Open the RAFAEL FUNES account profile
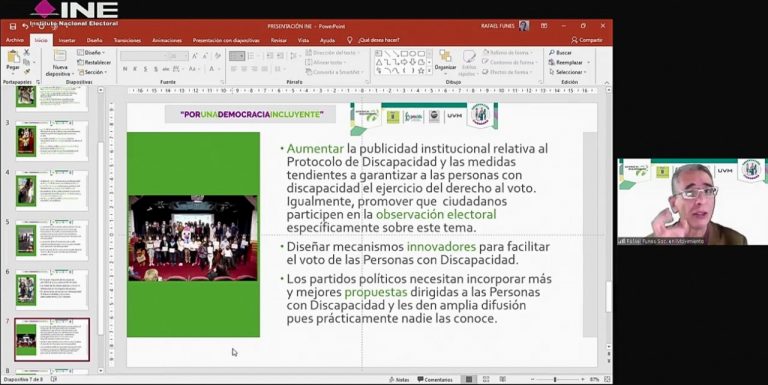The image size is (768, 385). [x=505, y=26]
